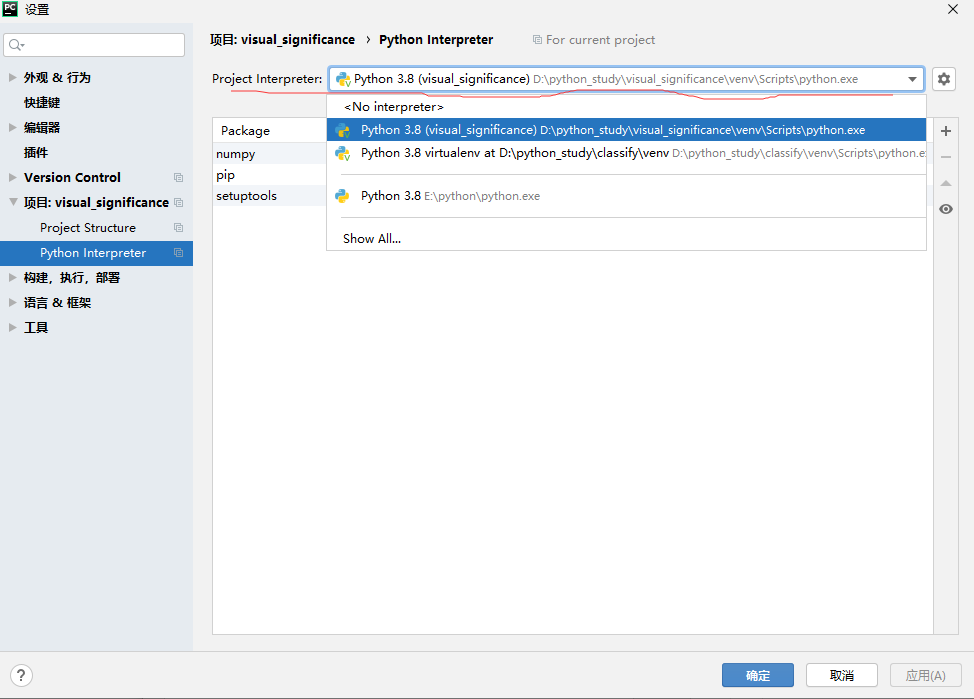Expand the 编辑器 section
Image resolution: width=974 pixels, height=699 pixels.
click(x=12, y=127)
